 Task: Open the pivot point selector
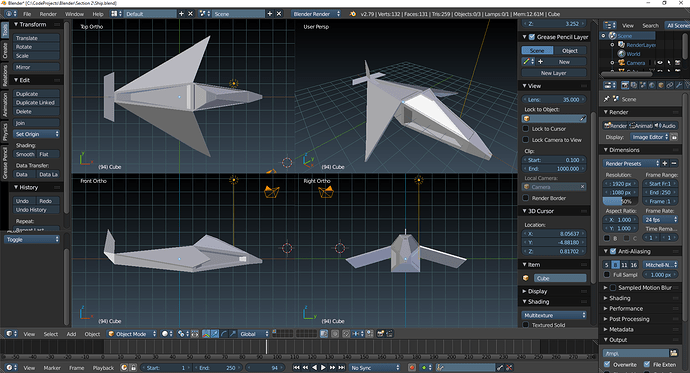(x=183, y=334)
